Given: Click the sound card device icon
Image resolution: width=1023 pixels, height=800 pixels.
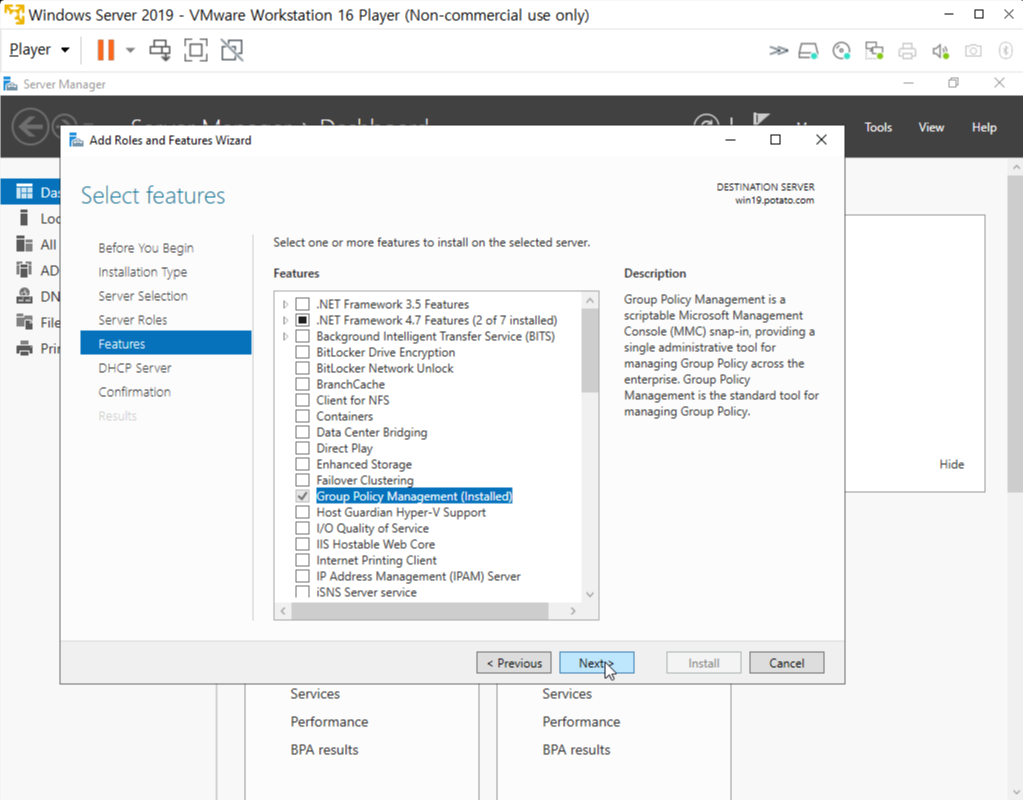Looking at the screenshot, I should (940, 50).
